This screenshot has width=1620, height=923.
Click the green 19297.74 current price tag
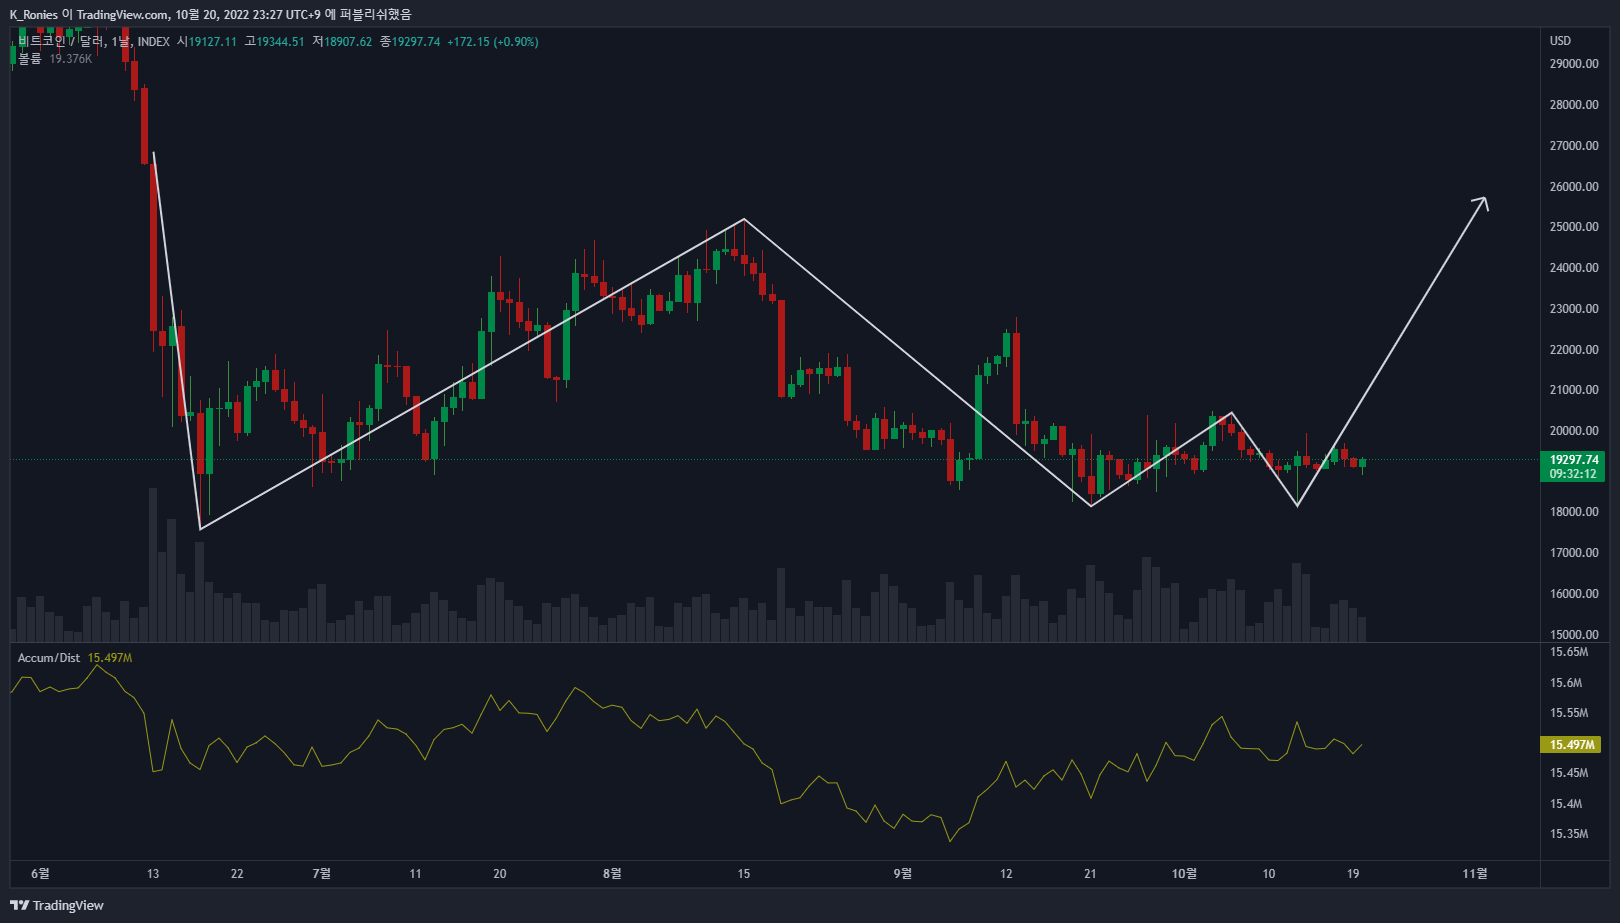[x=1573, y=466]
